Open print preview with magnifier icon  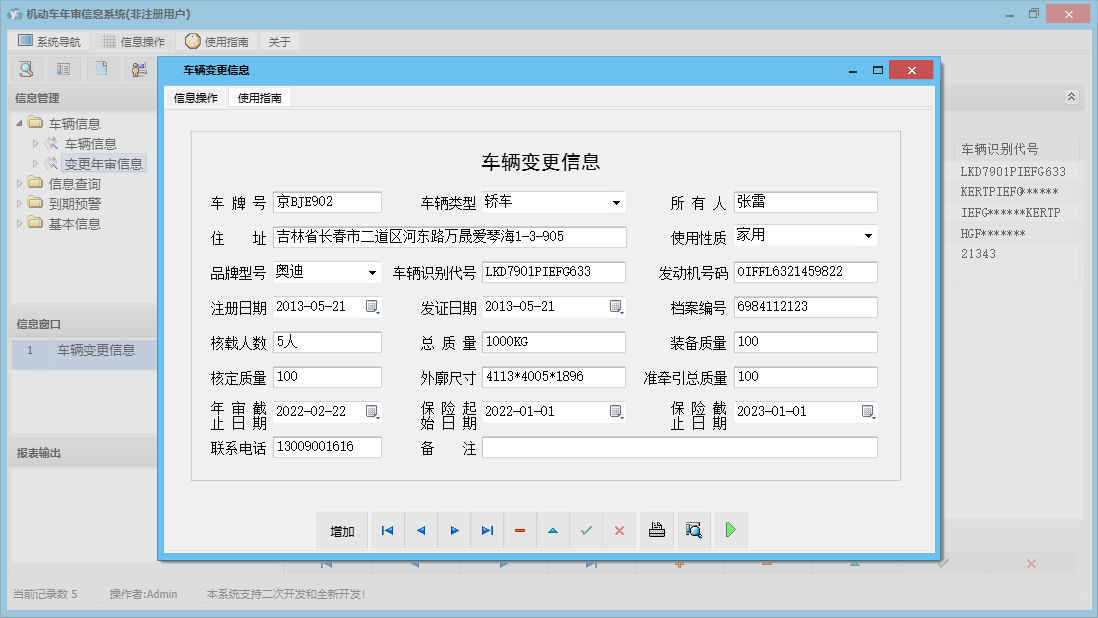click(x=694, y=531)
